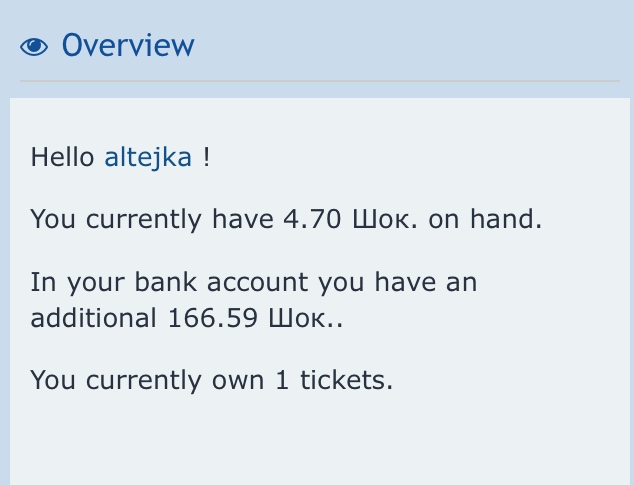Open the altejka username link

148,157
